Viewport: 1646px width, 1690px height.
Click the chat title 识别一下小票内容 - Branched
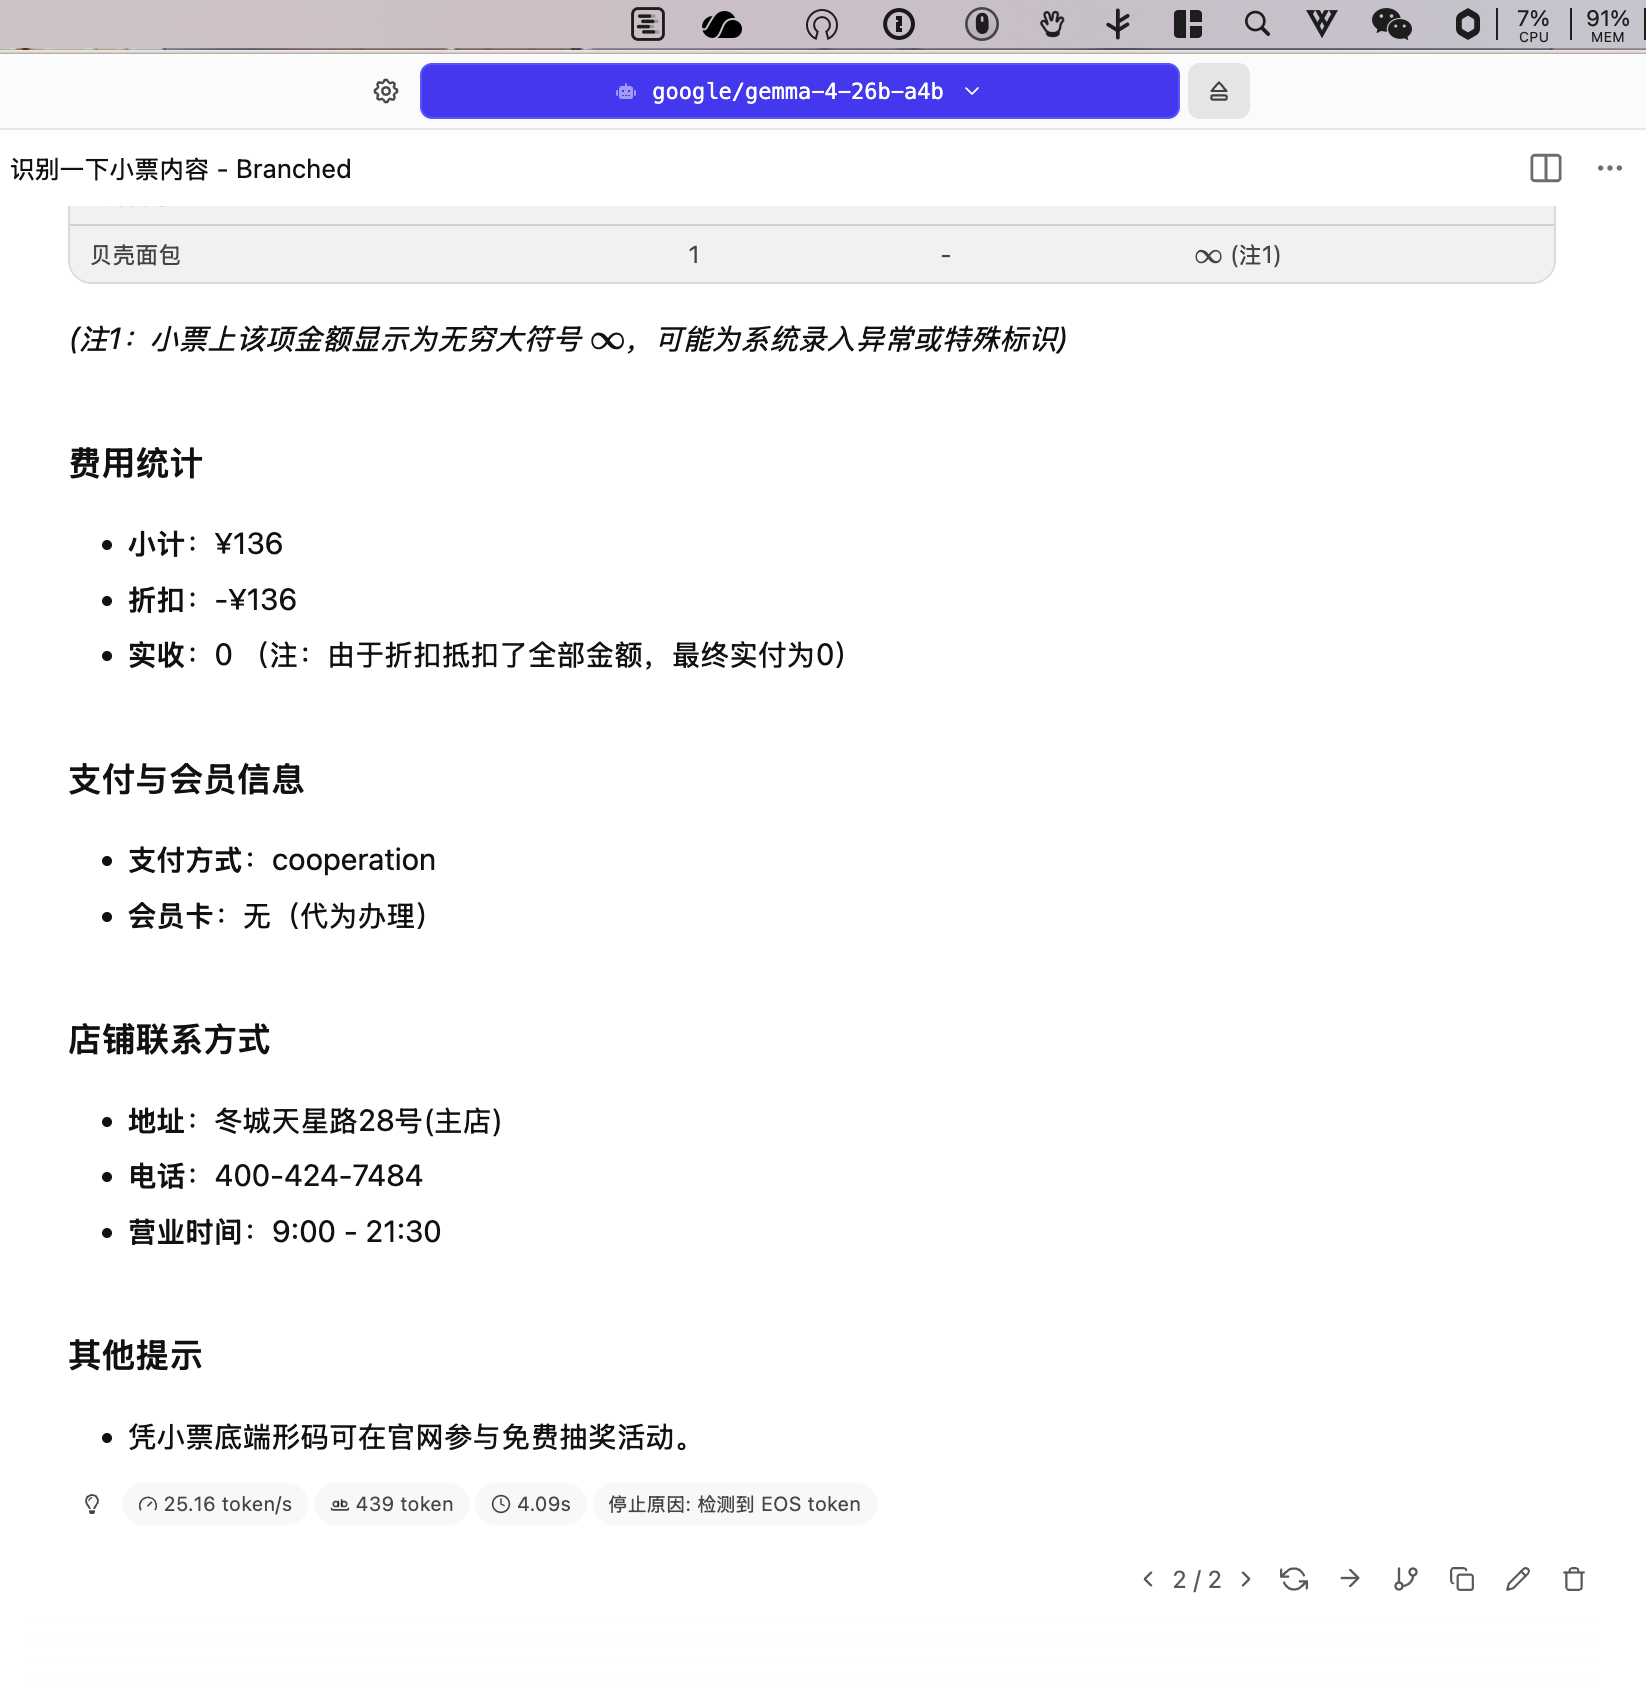click(x=180, y=168)
